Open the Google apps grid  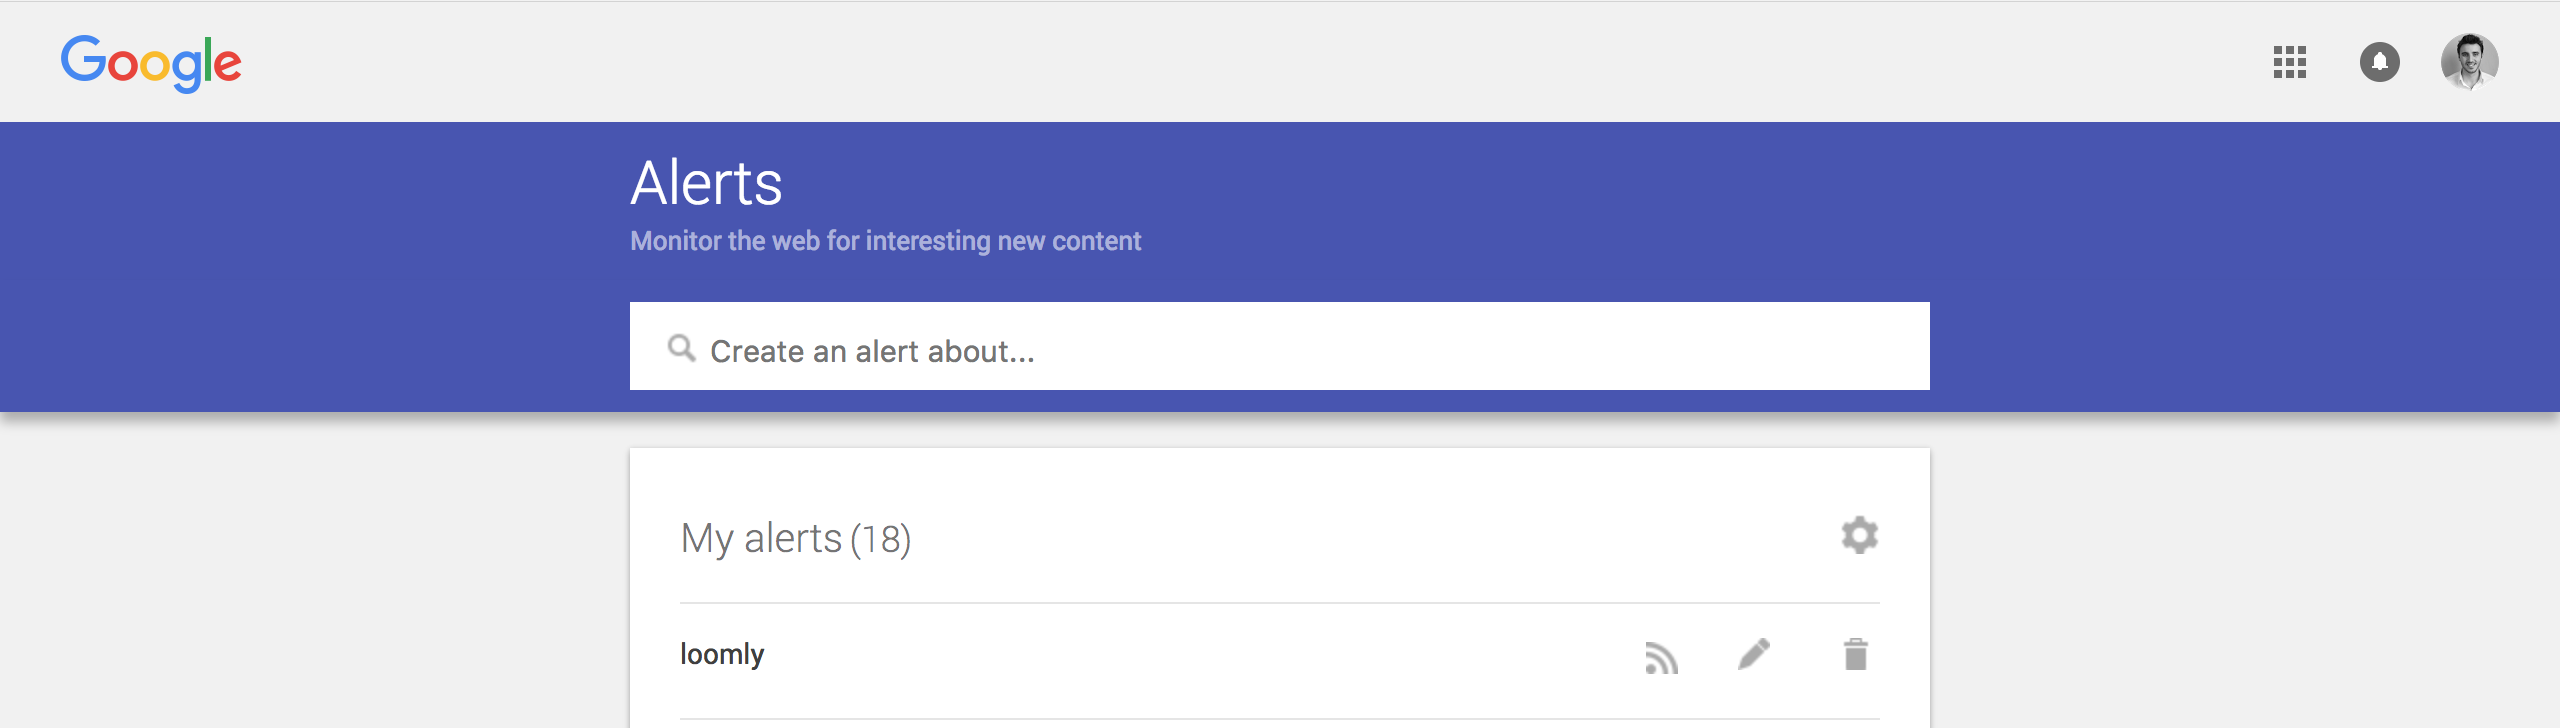[x=2289, y=62]
